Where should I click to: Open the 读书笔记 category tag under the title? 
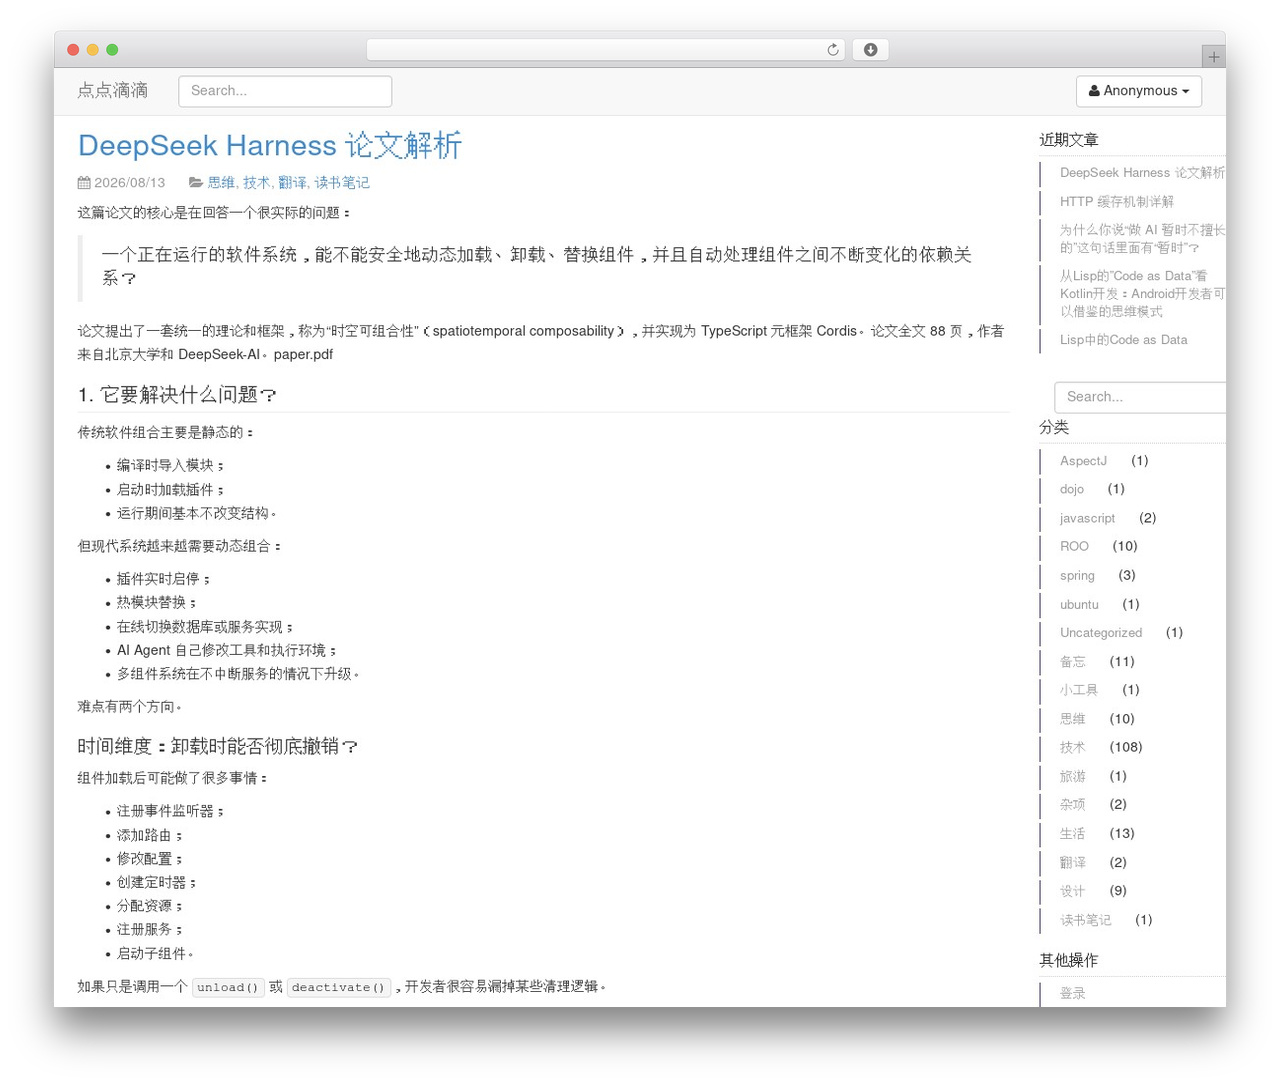tap(342, 183)
